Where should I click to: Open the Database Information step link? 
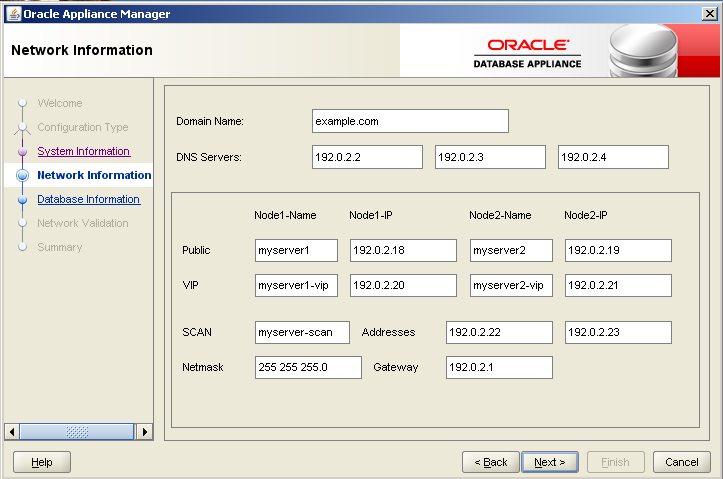coord(89,199)
